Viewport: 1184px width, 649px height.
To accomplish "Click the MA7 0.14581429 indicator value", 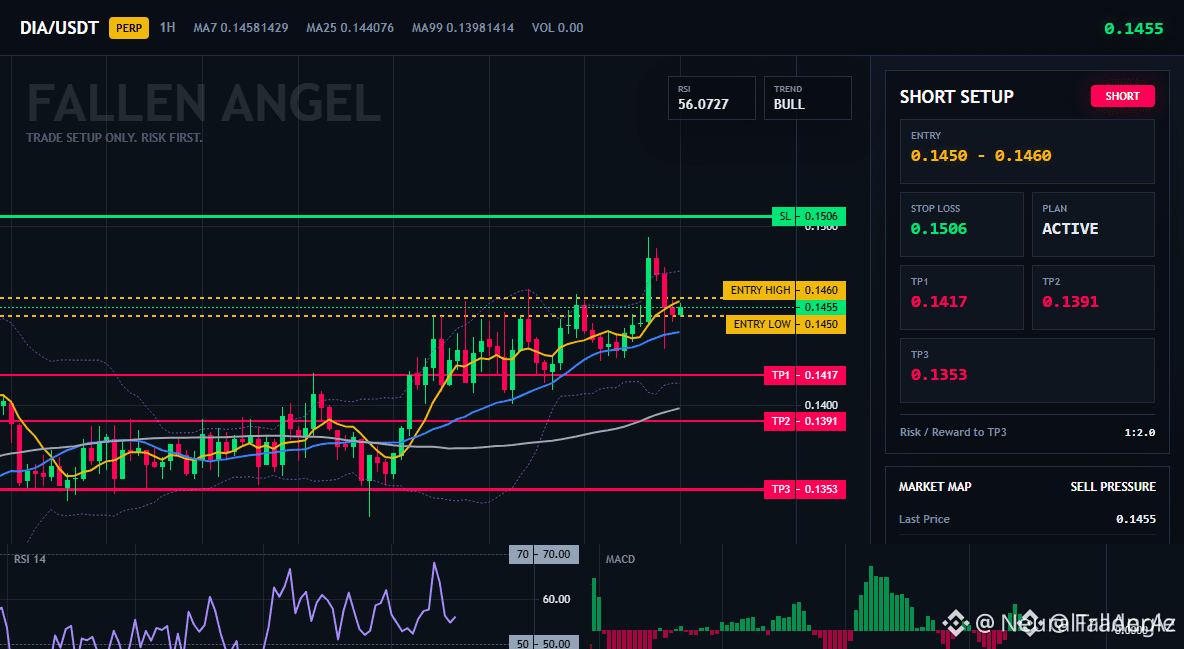I will click(240, 28).
